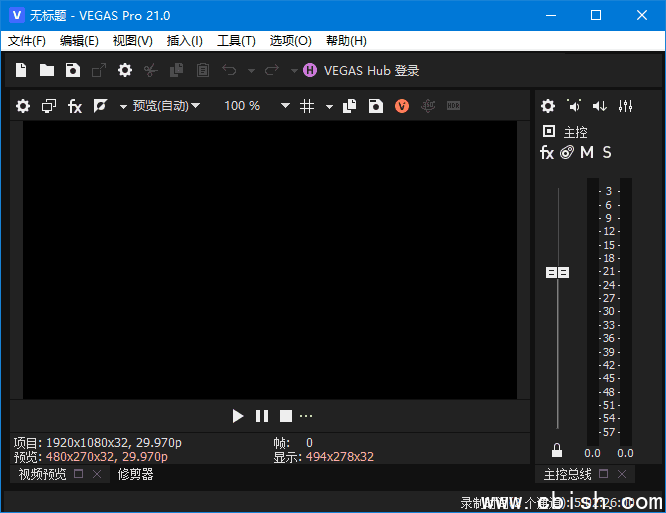
Task: Save snapshot to file icon
Action: (375, 106)
